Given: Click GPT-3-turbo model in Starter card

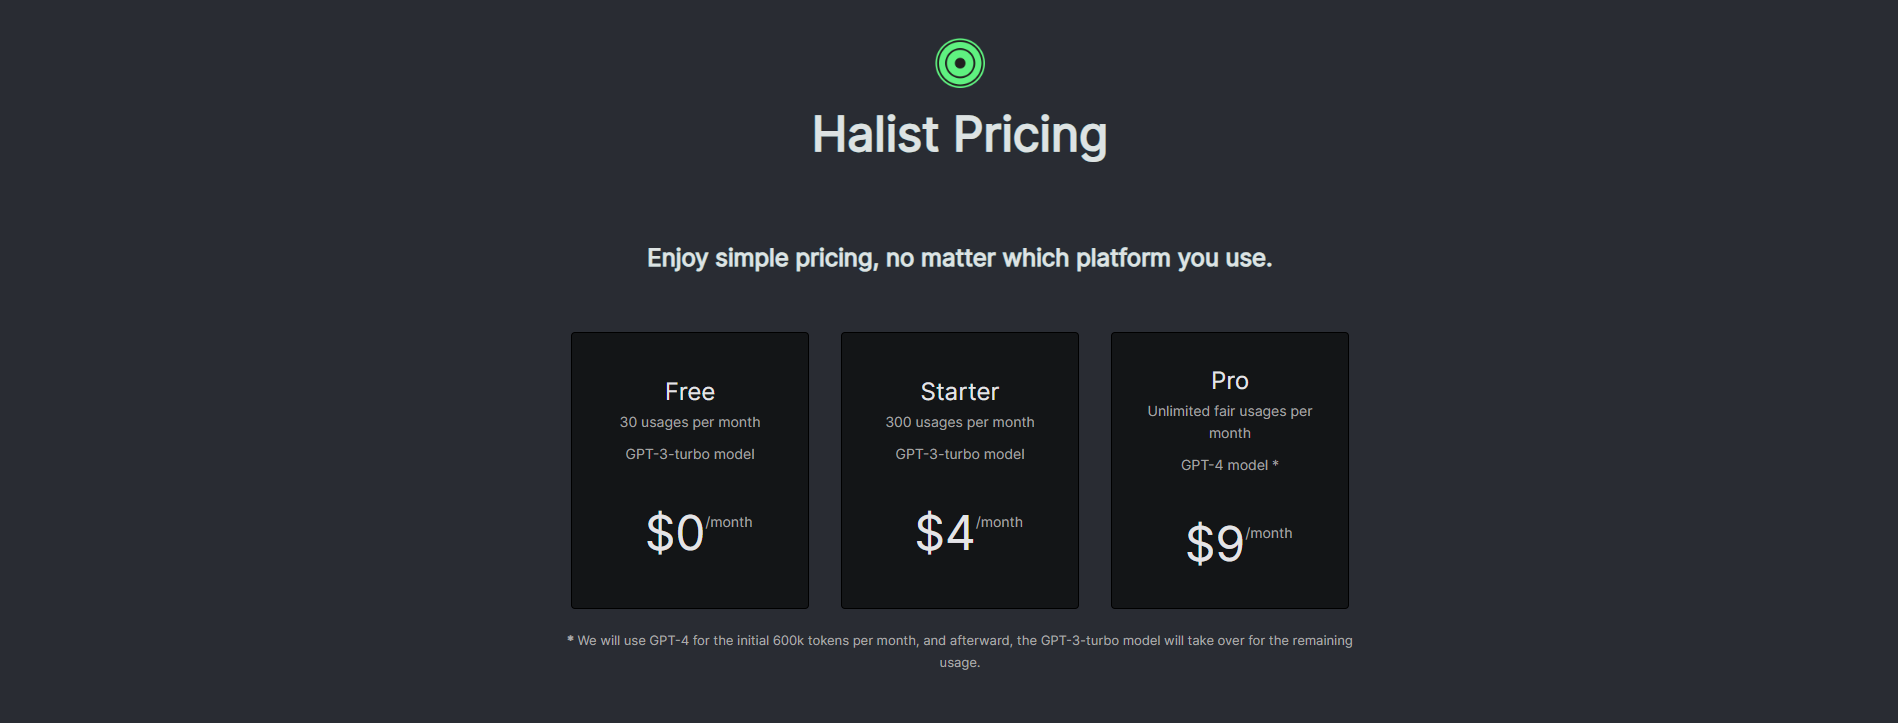Looking at the screenshot, I should tap(960, 454).
